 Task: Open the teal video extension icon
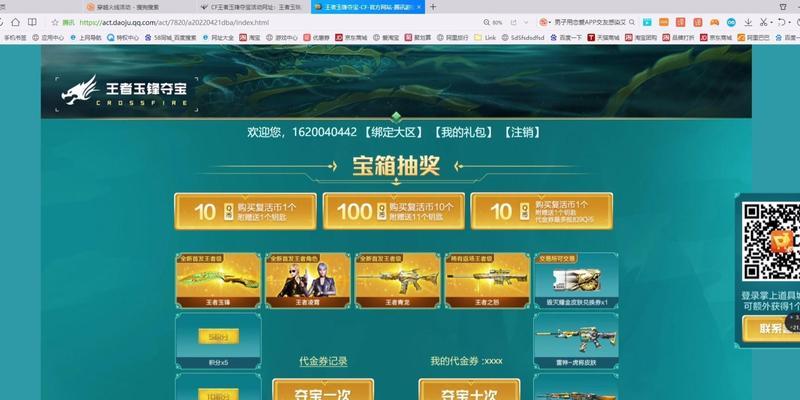tap(647, 22)
